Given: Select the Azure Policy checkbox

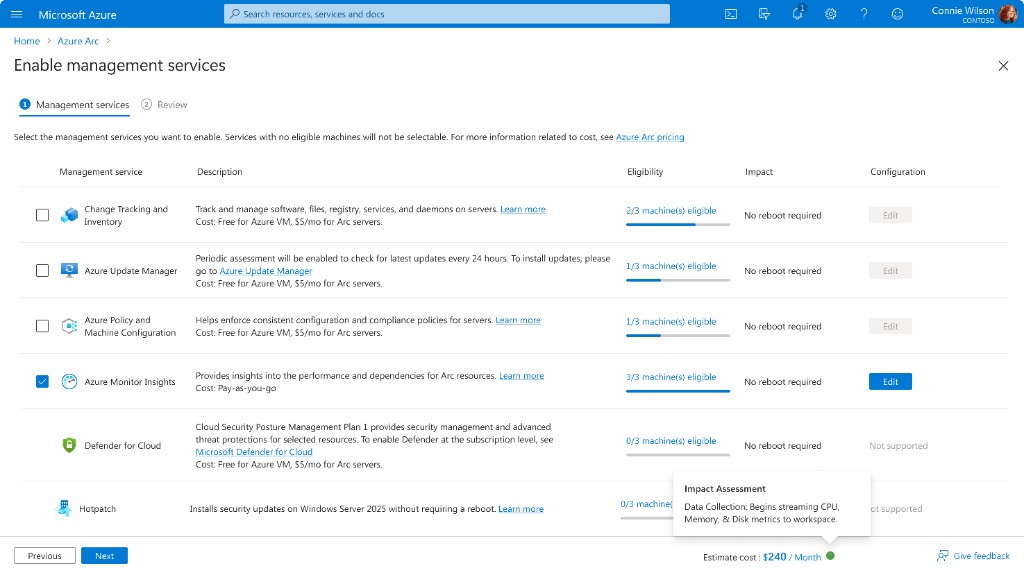Looking at the screenshot, I should click(x=42, y=326).
